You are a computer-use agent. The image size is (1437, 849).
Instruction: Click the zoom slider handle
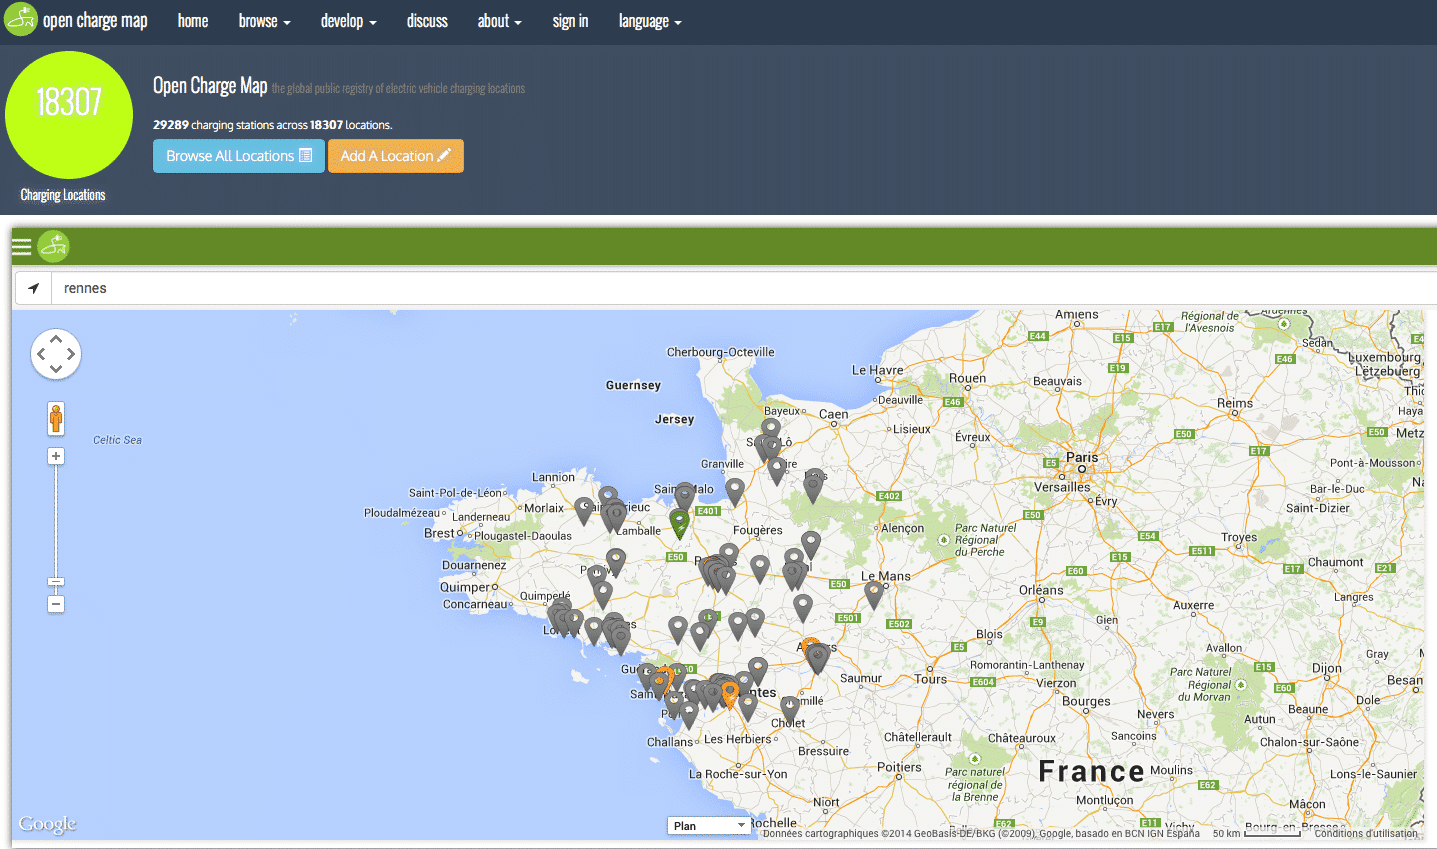(56, 581)
